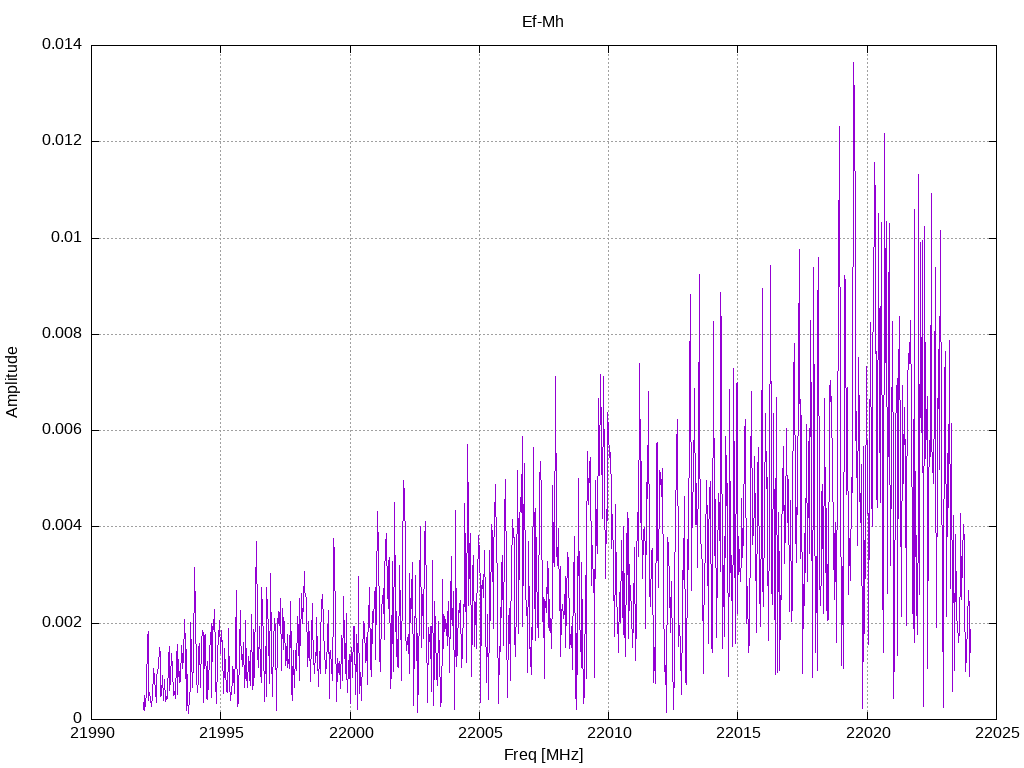Click the 0.004 y-axis tick label
This screenshot has width=1024, height=768.
point(62,526)
